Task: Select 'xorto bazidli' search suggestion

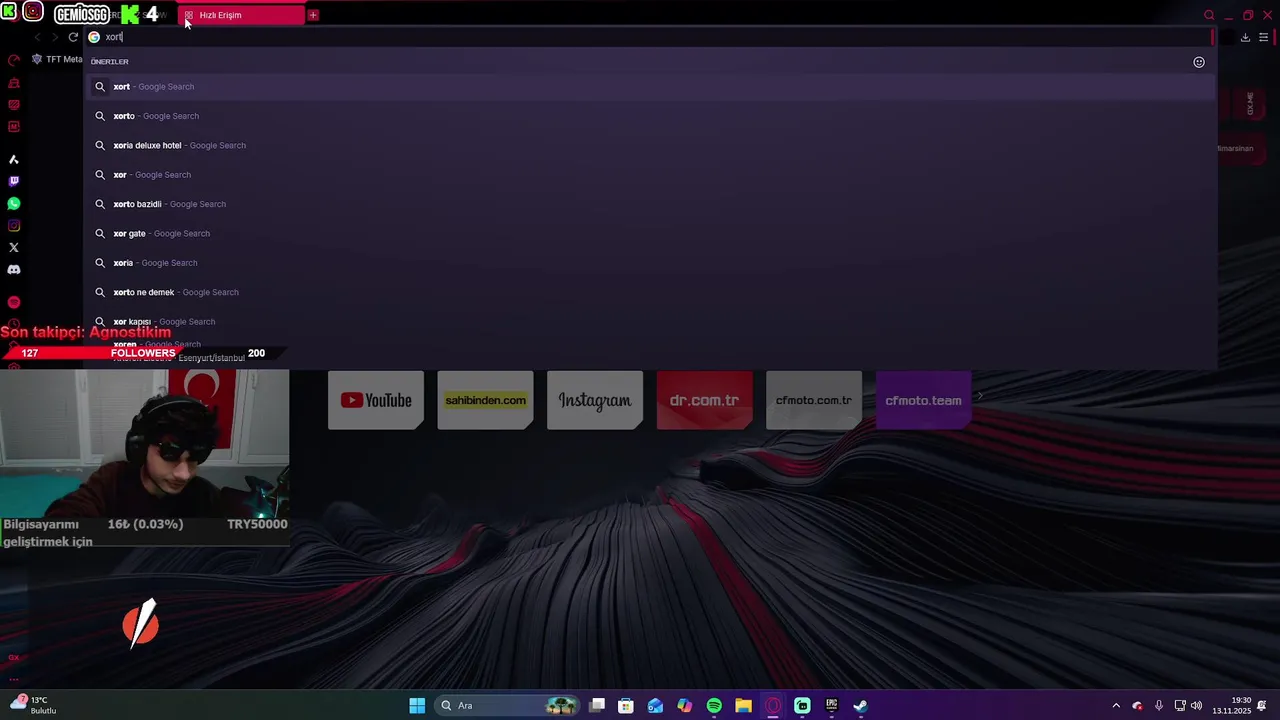Action: pos(650,204)
